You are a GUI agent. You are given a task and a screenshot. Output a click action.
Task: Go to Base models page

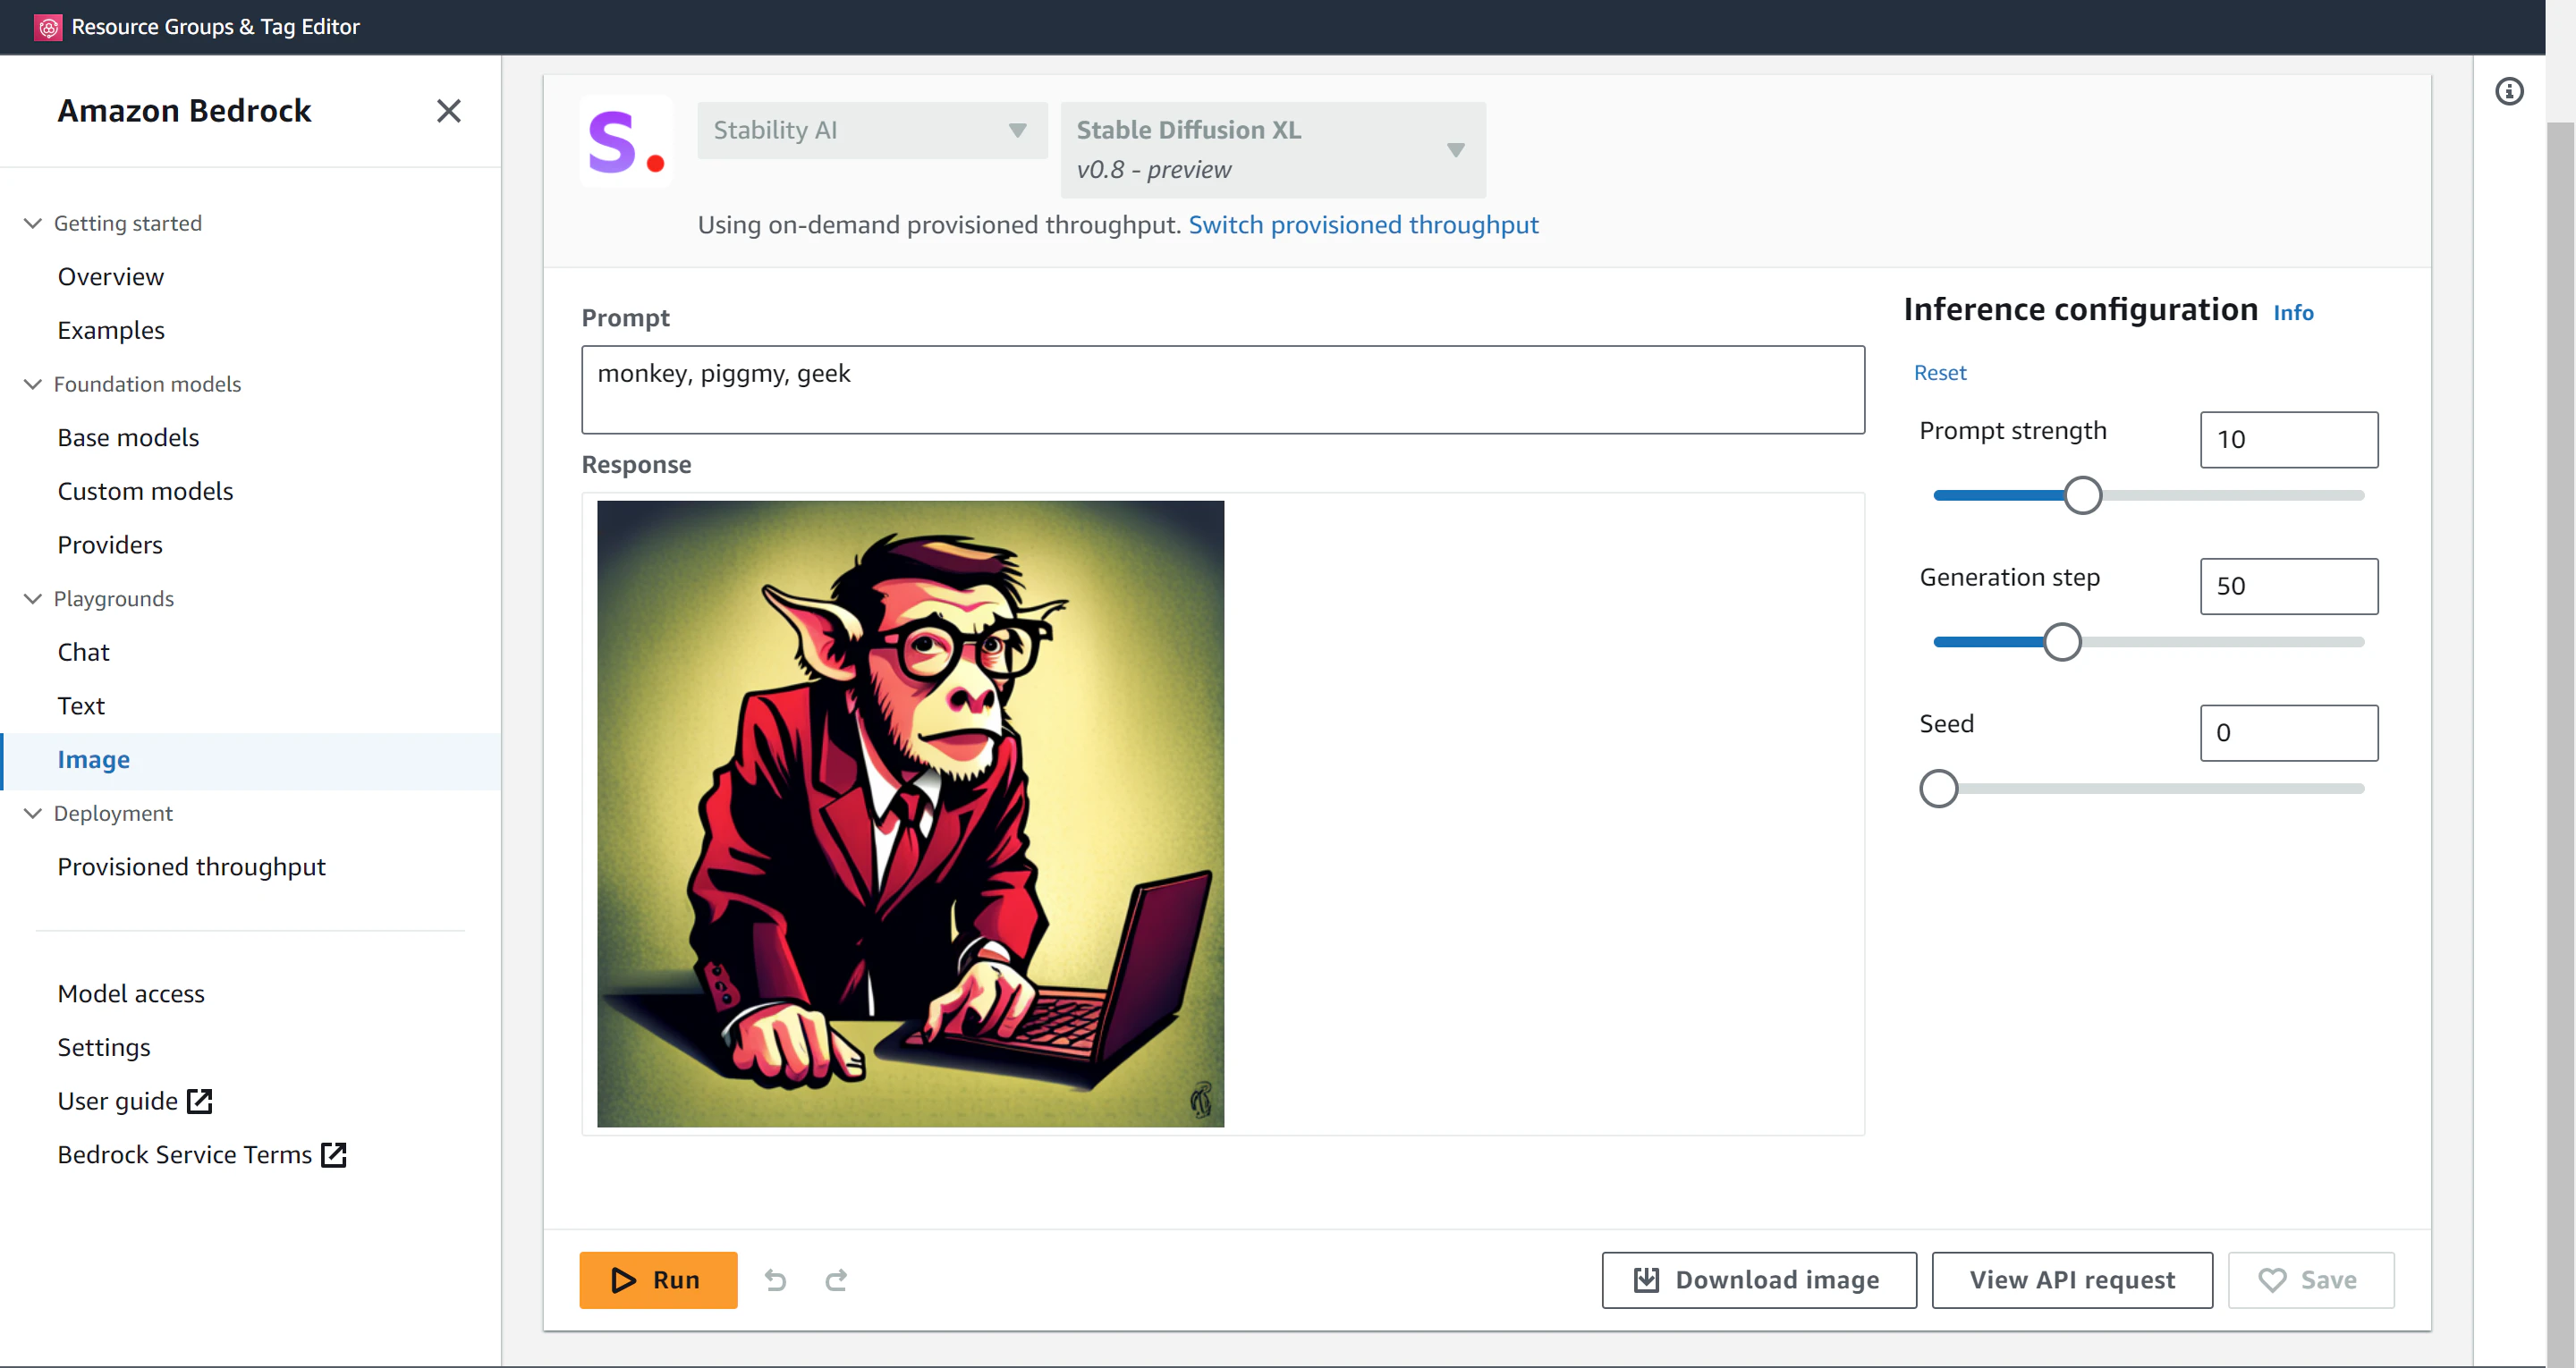coord(128,438)
